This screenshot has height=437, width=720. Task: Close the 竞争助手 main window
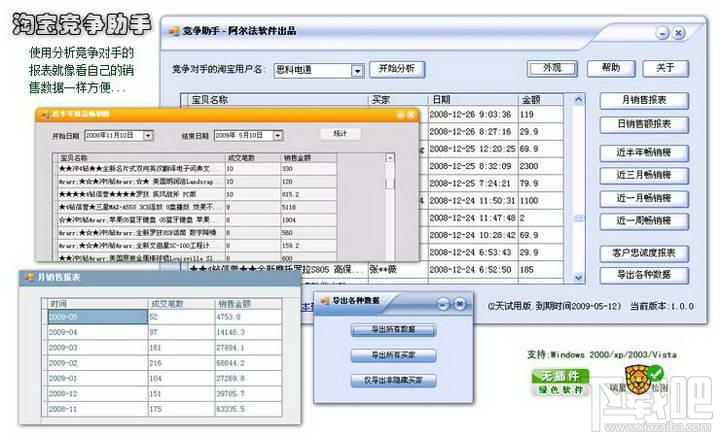pos(678,33)
